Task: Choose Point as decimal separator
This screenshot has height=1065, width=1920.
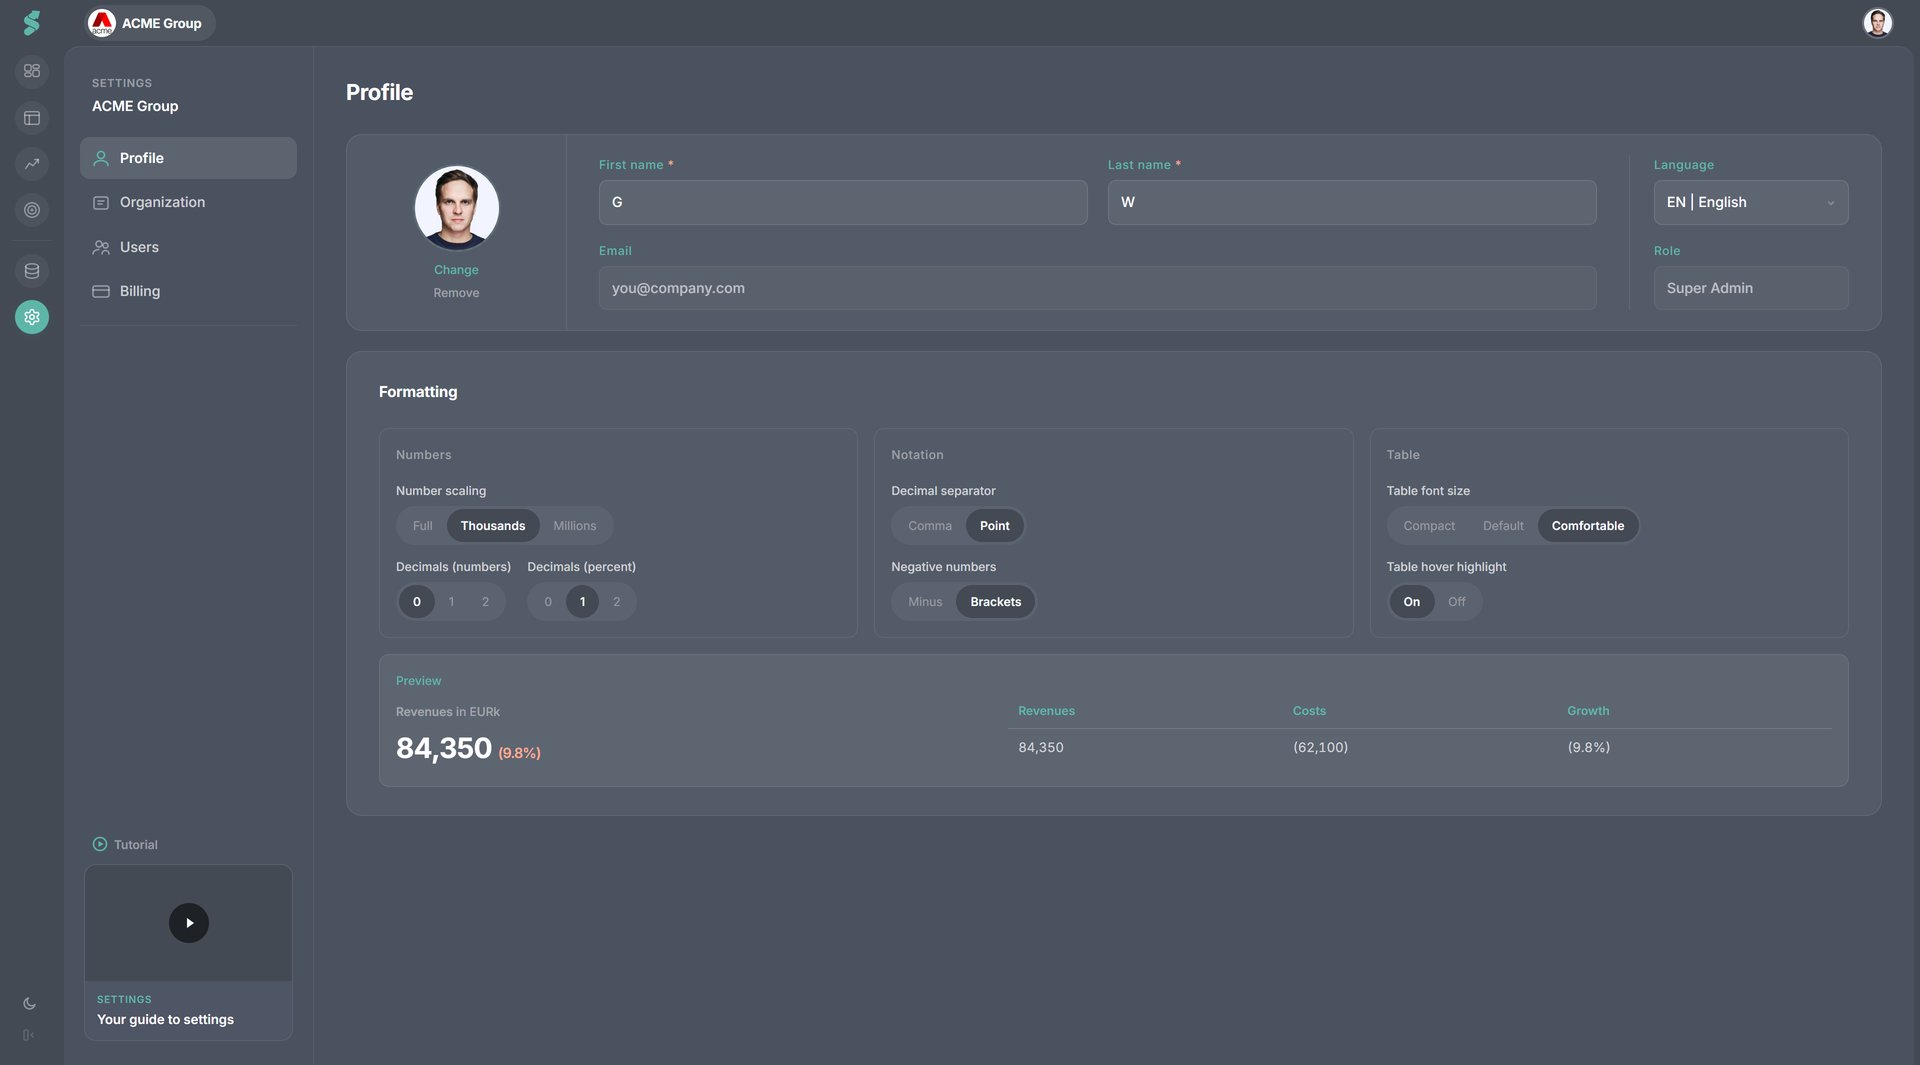Action: [995, 526]
